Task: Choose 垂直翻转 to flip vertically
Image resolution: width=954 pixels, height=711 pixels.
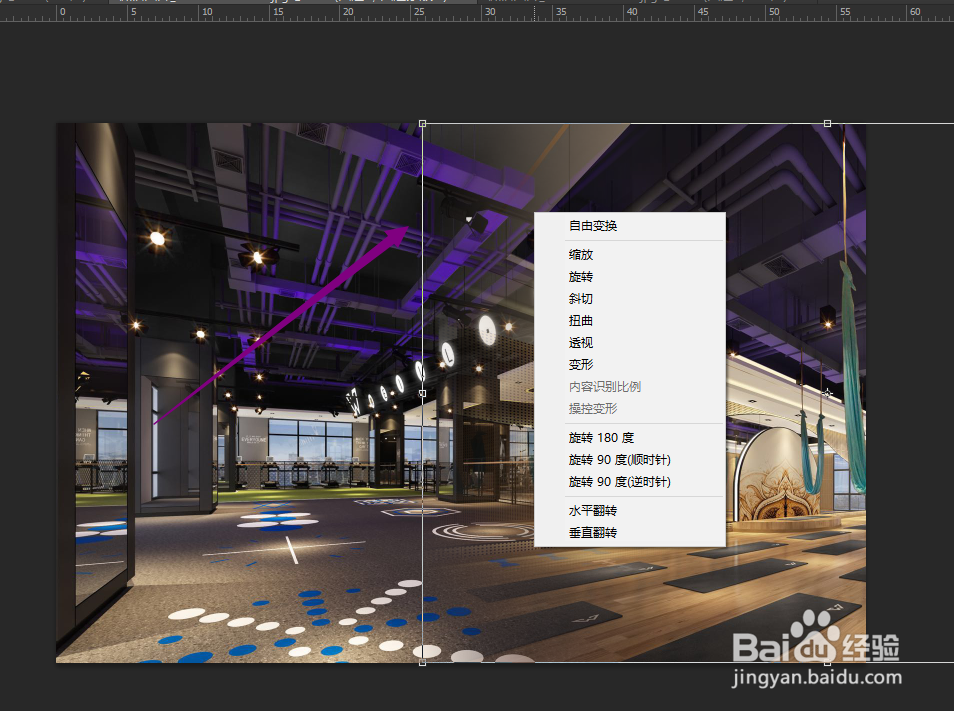Action: [630, 532]
